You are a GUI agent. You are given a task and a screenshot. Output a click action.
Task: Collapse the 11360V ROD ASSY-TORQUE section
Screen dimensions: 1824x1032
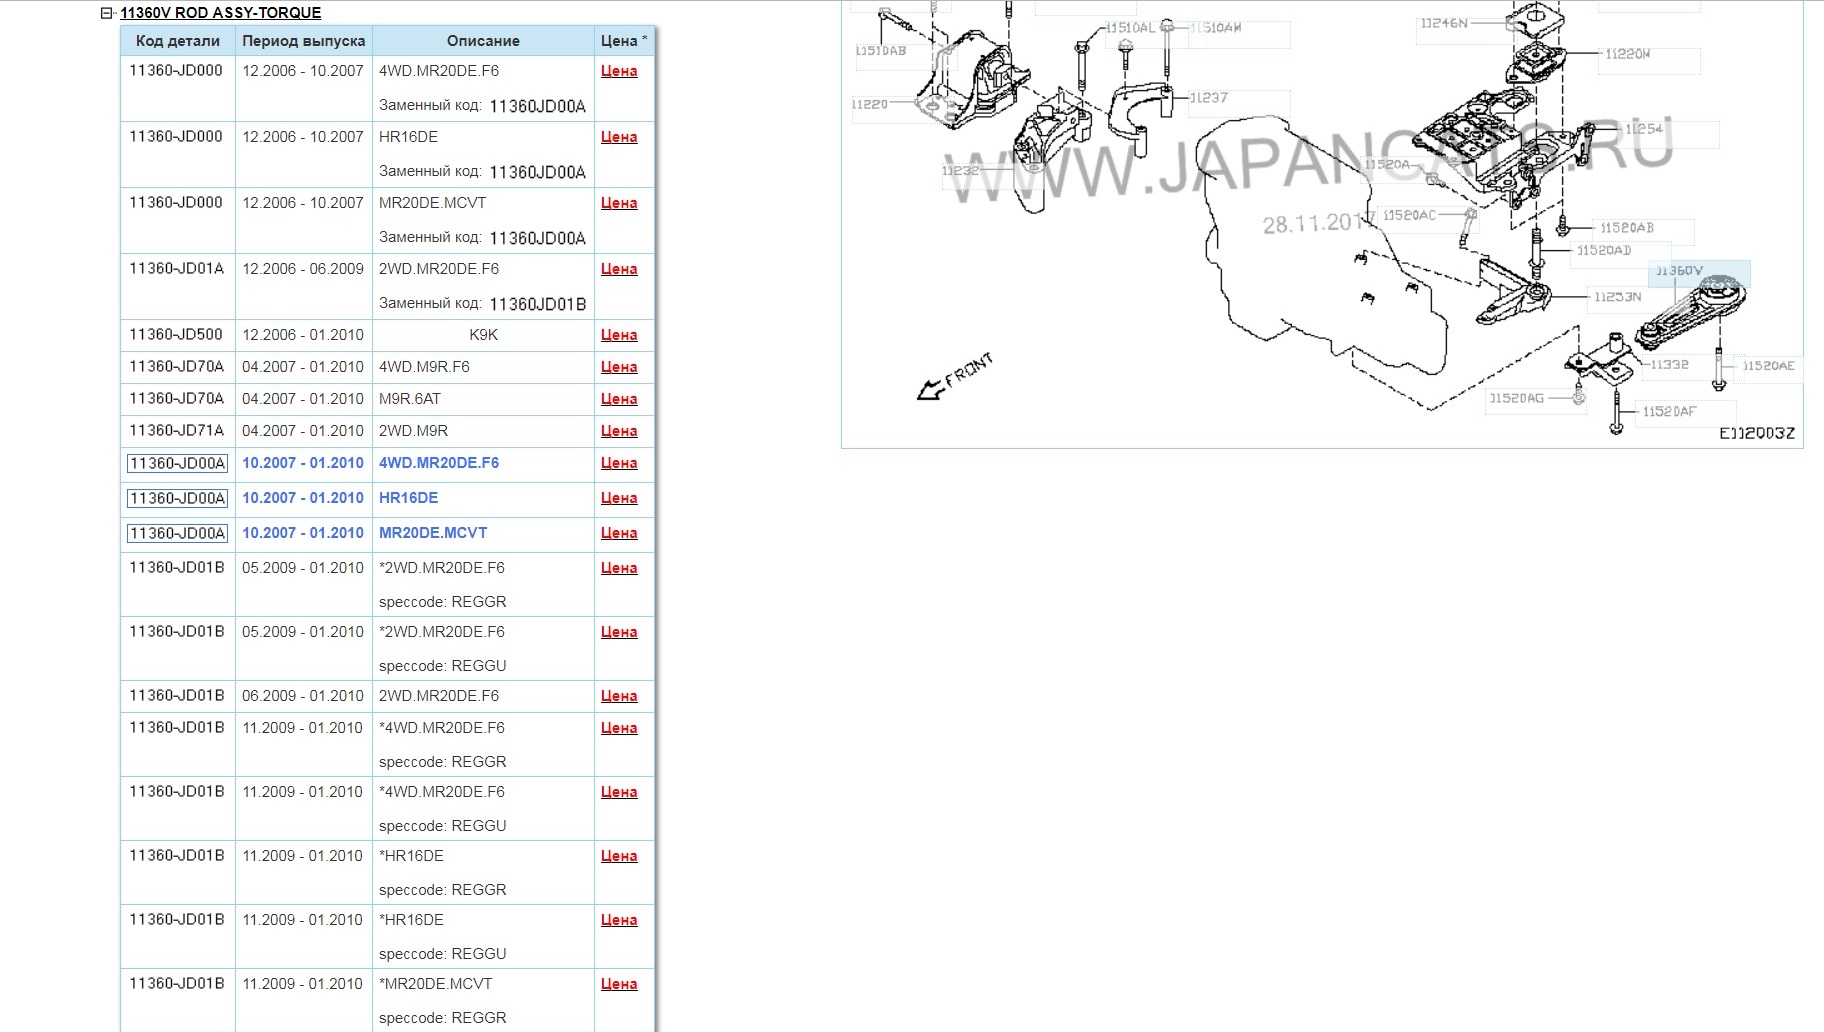tap(107, 13)
